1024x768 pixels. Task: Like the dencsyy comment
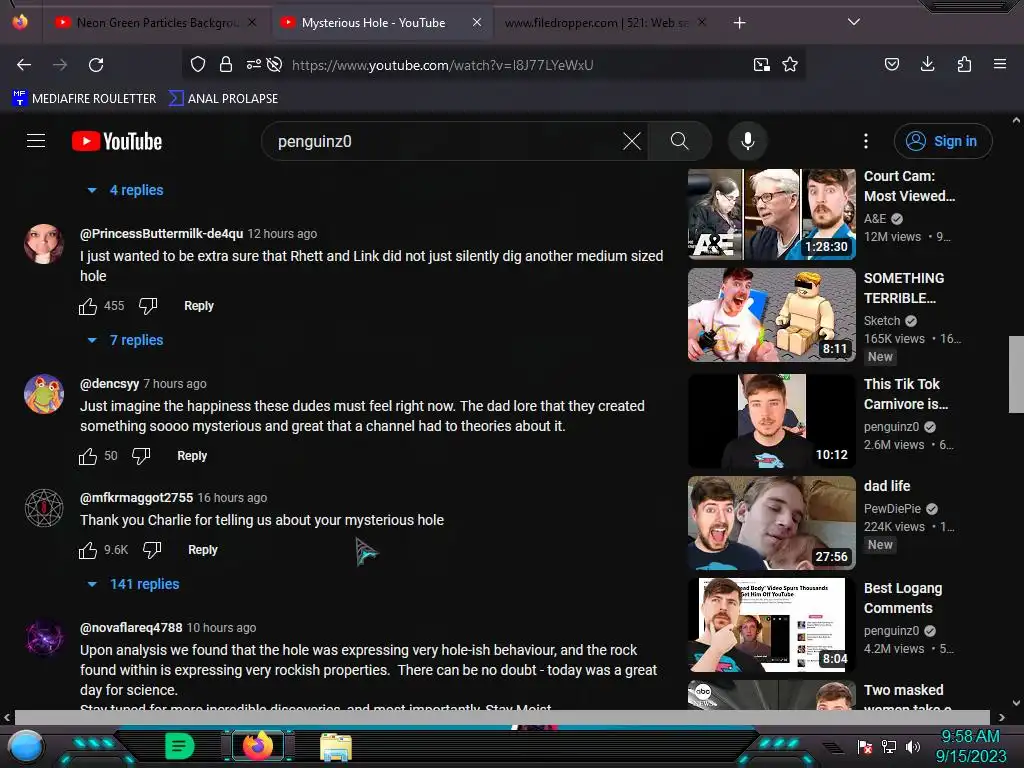88,456
